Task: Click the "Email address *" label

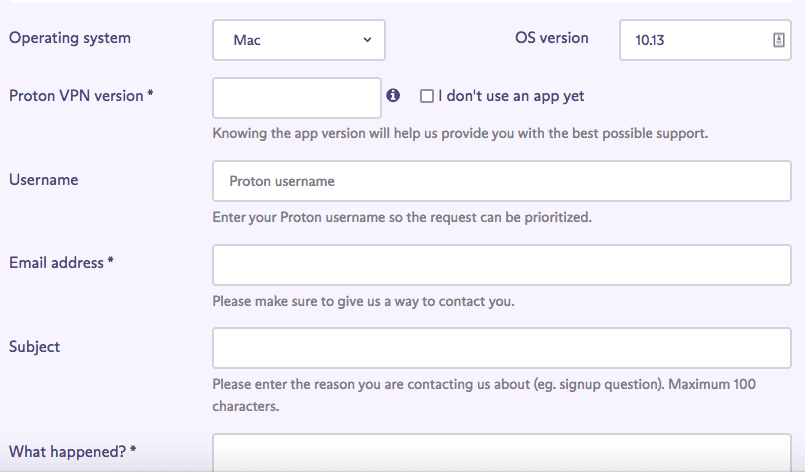Action: click(61, 263)
